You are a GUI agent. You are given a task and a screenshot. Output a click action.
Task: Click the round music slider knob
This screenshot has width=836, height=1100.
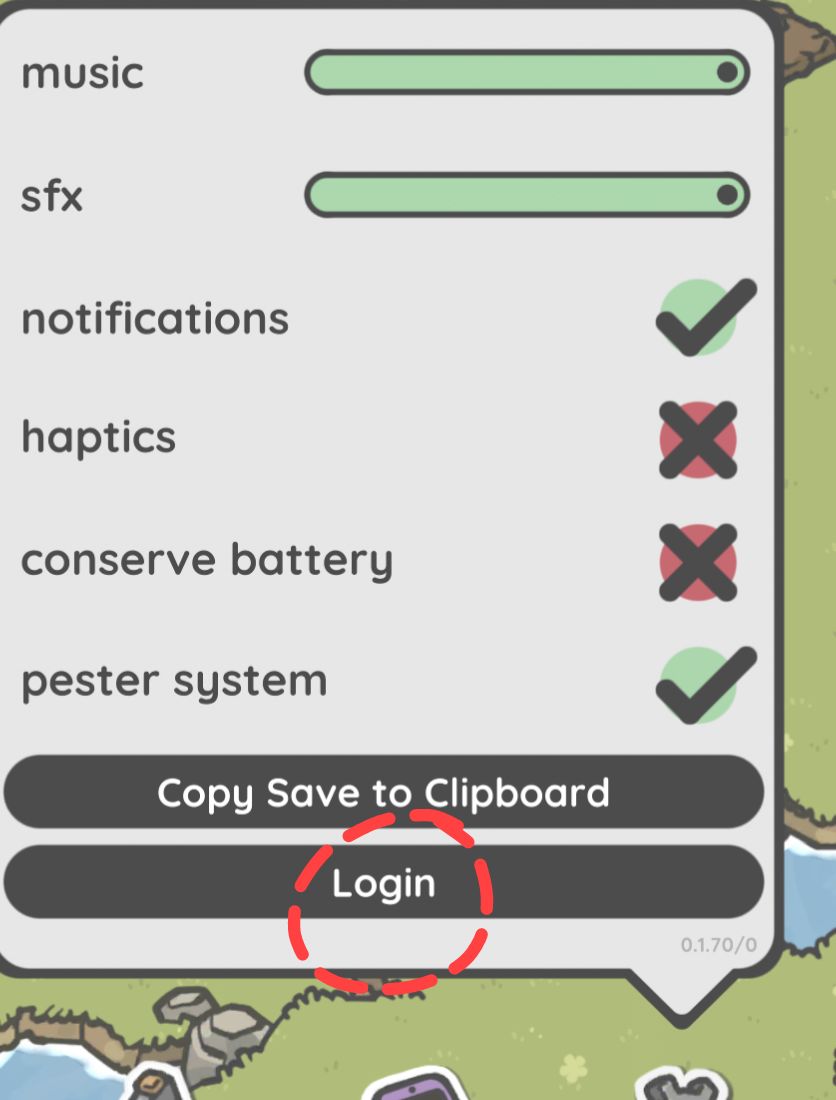pos(728,72)
